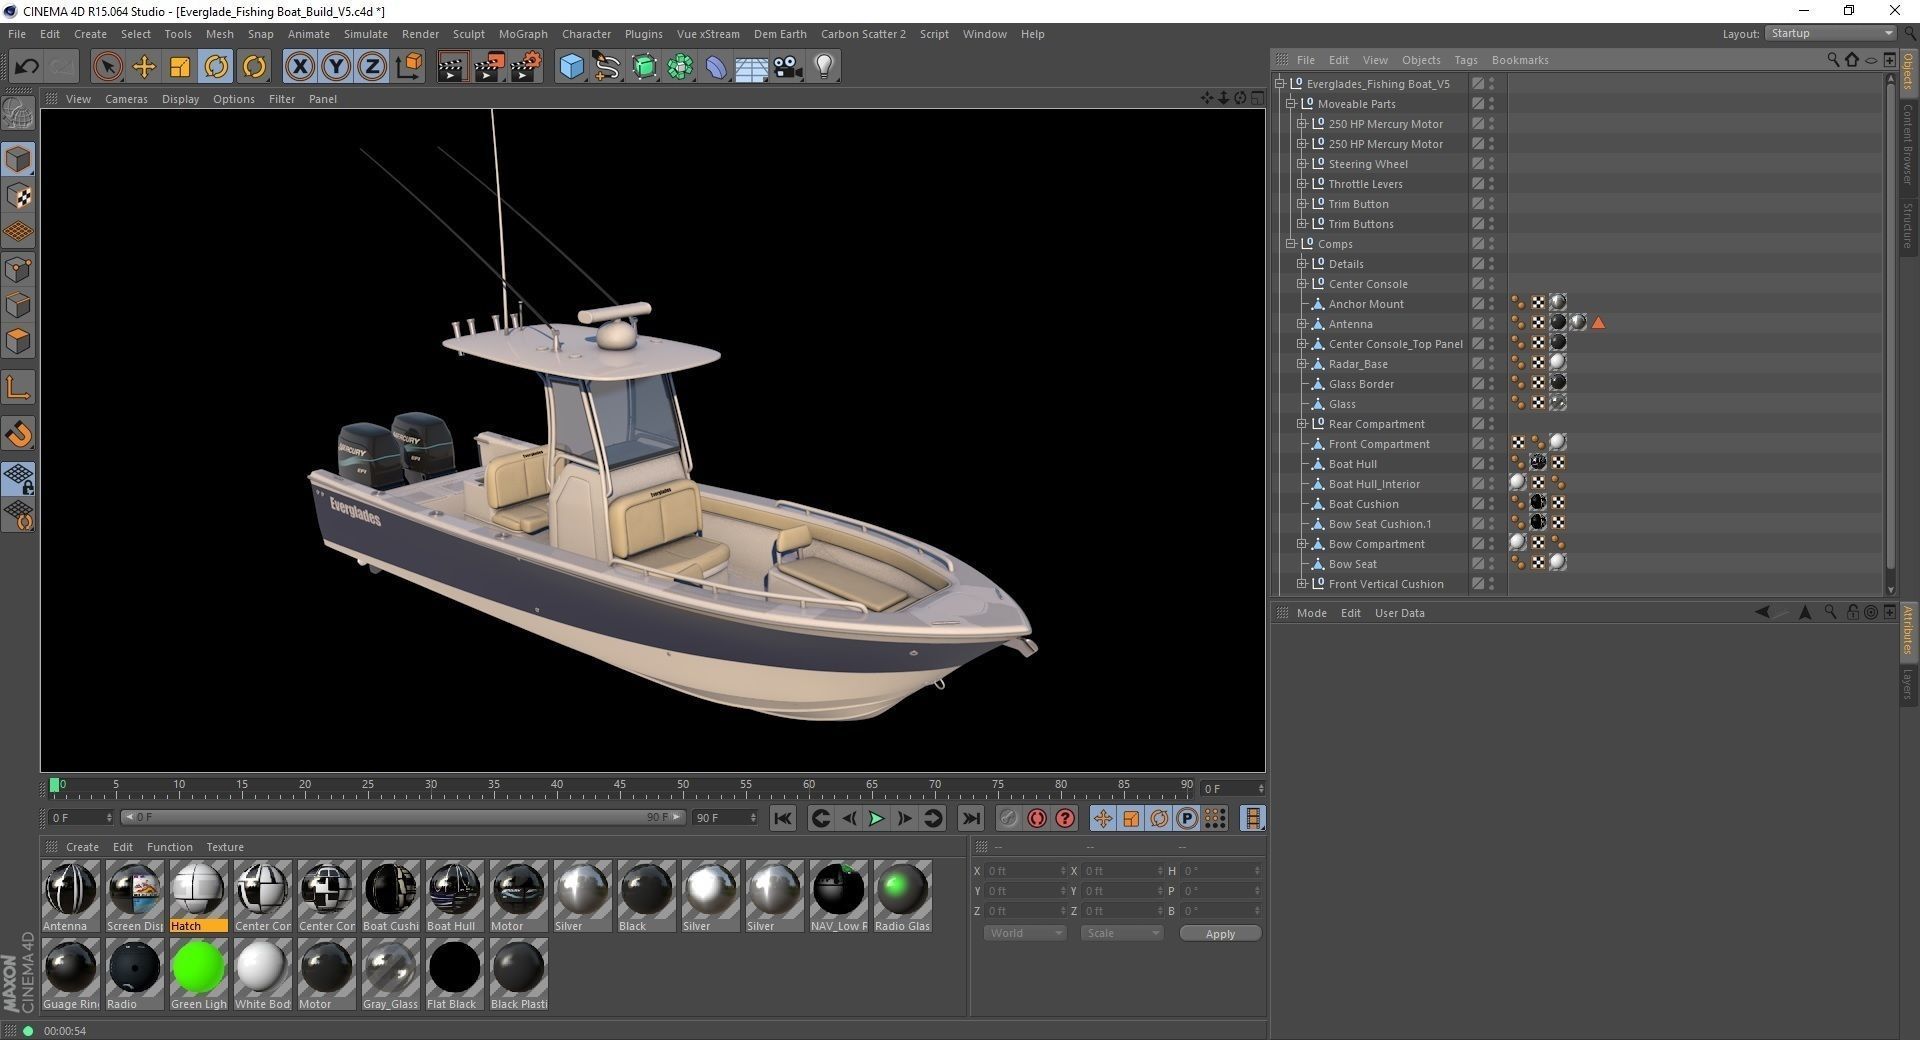Expand the Antenna object
Viewport: 1920px width, 1040px height.
click(1302, 324)
